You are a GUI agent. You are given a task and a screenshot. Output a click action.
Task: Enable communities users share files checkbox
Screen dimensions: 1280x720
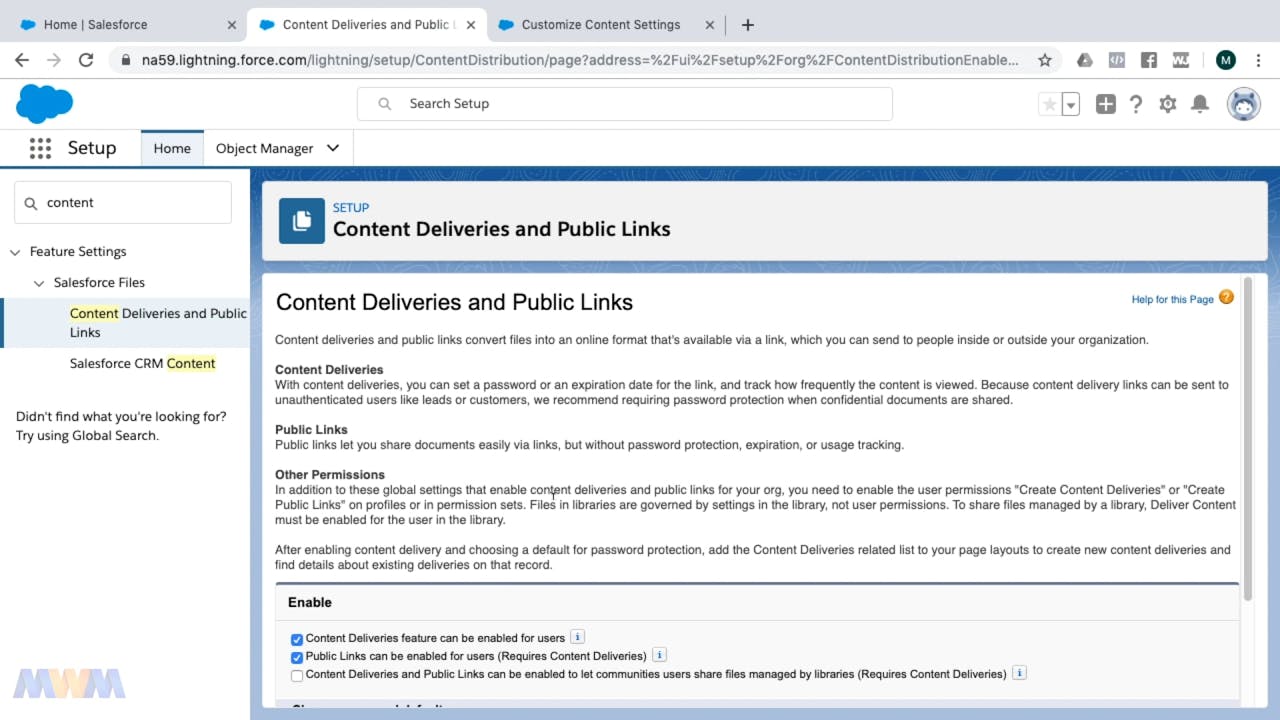tap(297, 675)
